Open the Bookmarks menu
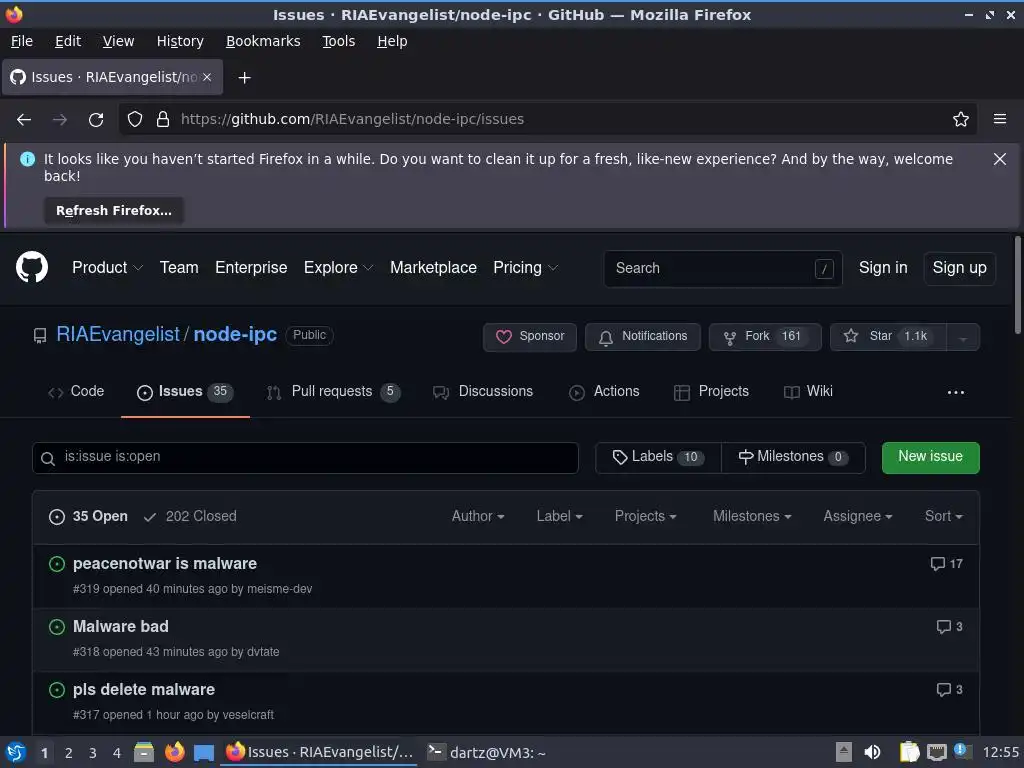Screen dimensions: 1024x768 (x=263, y=41)
